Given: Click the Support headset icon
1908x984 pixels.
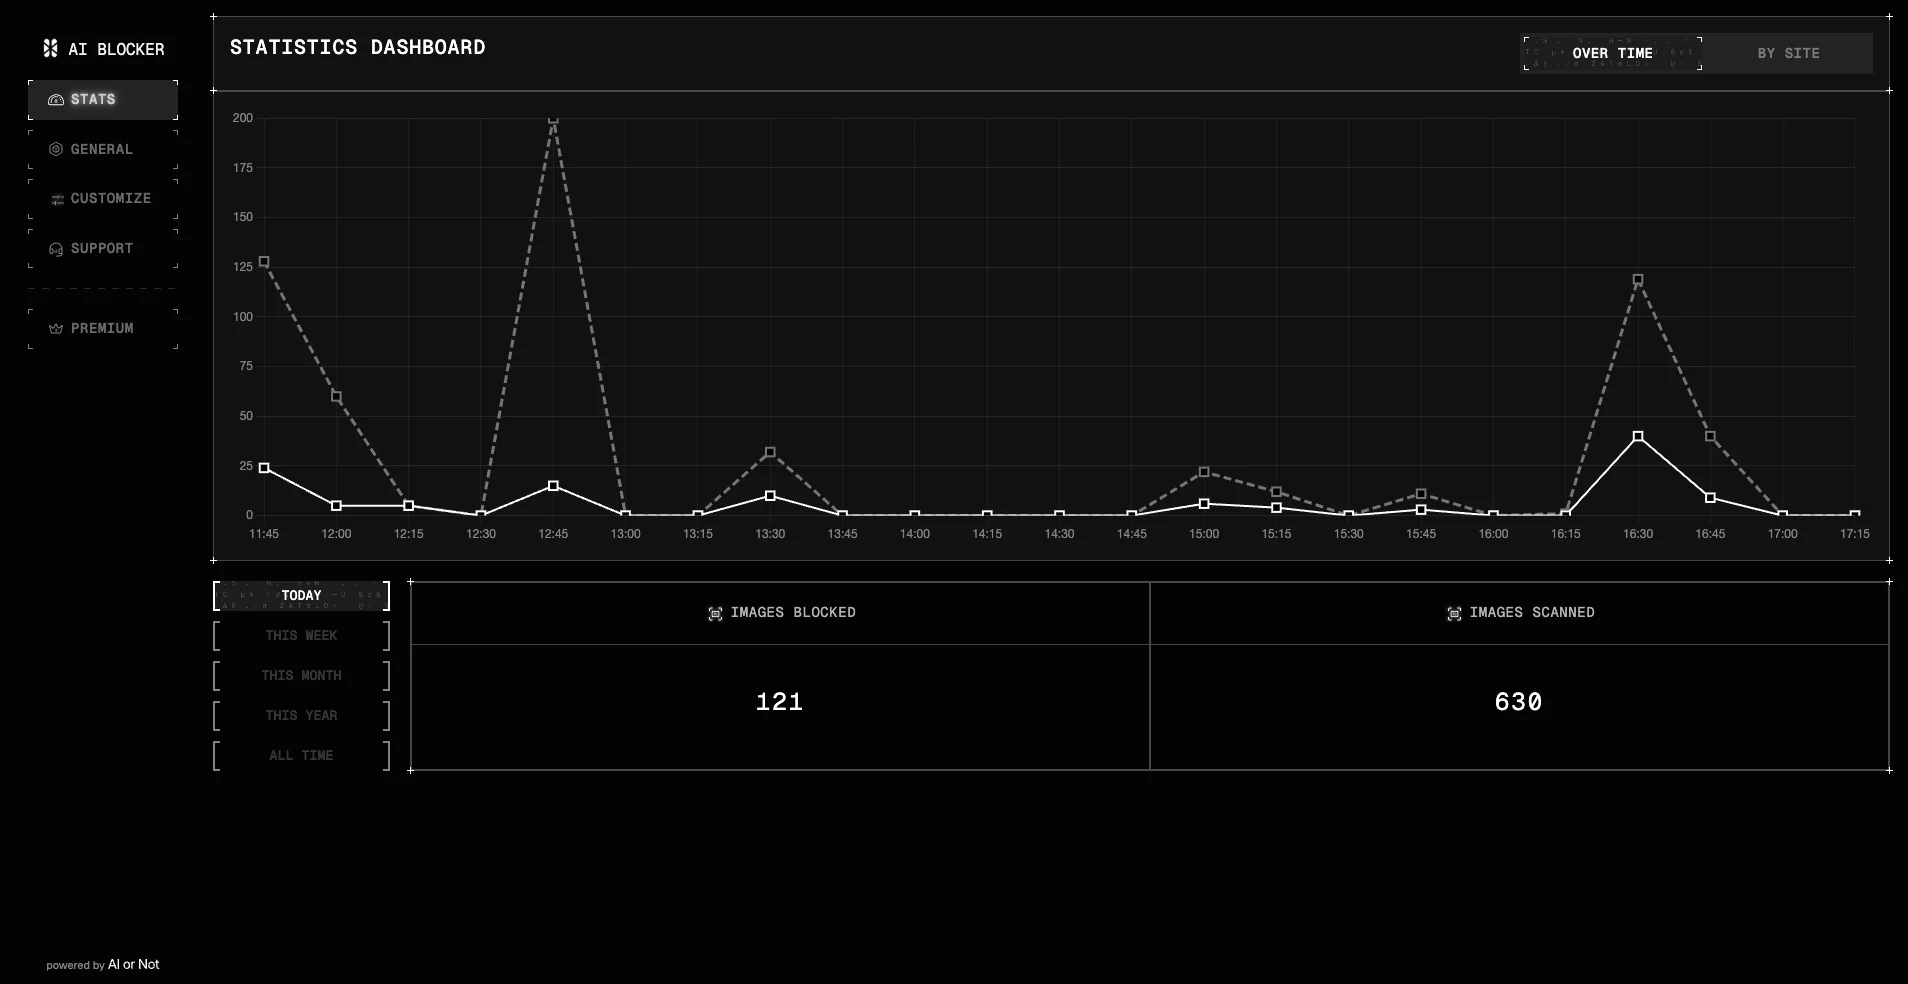Looking at the screenshot, I should 55,248.
